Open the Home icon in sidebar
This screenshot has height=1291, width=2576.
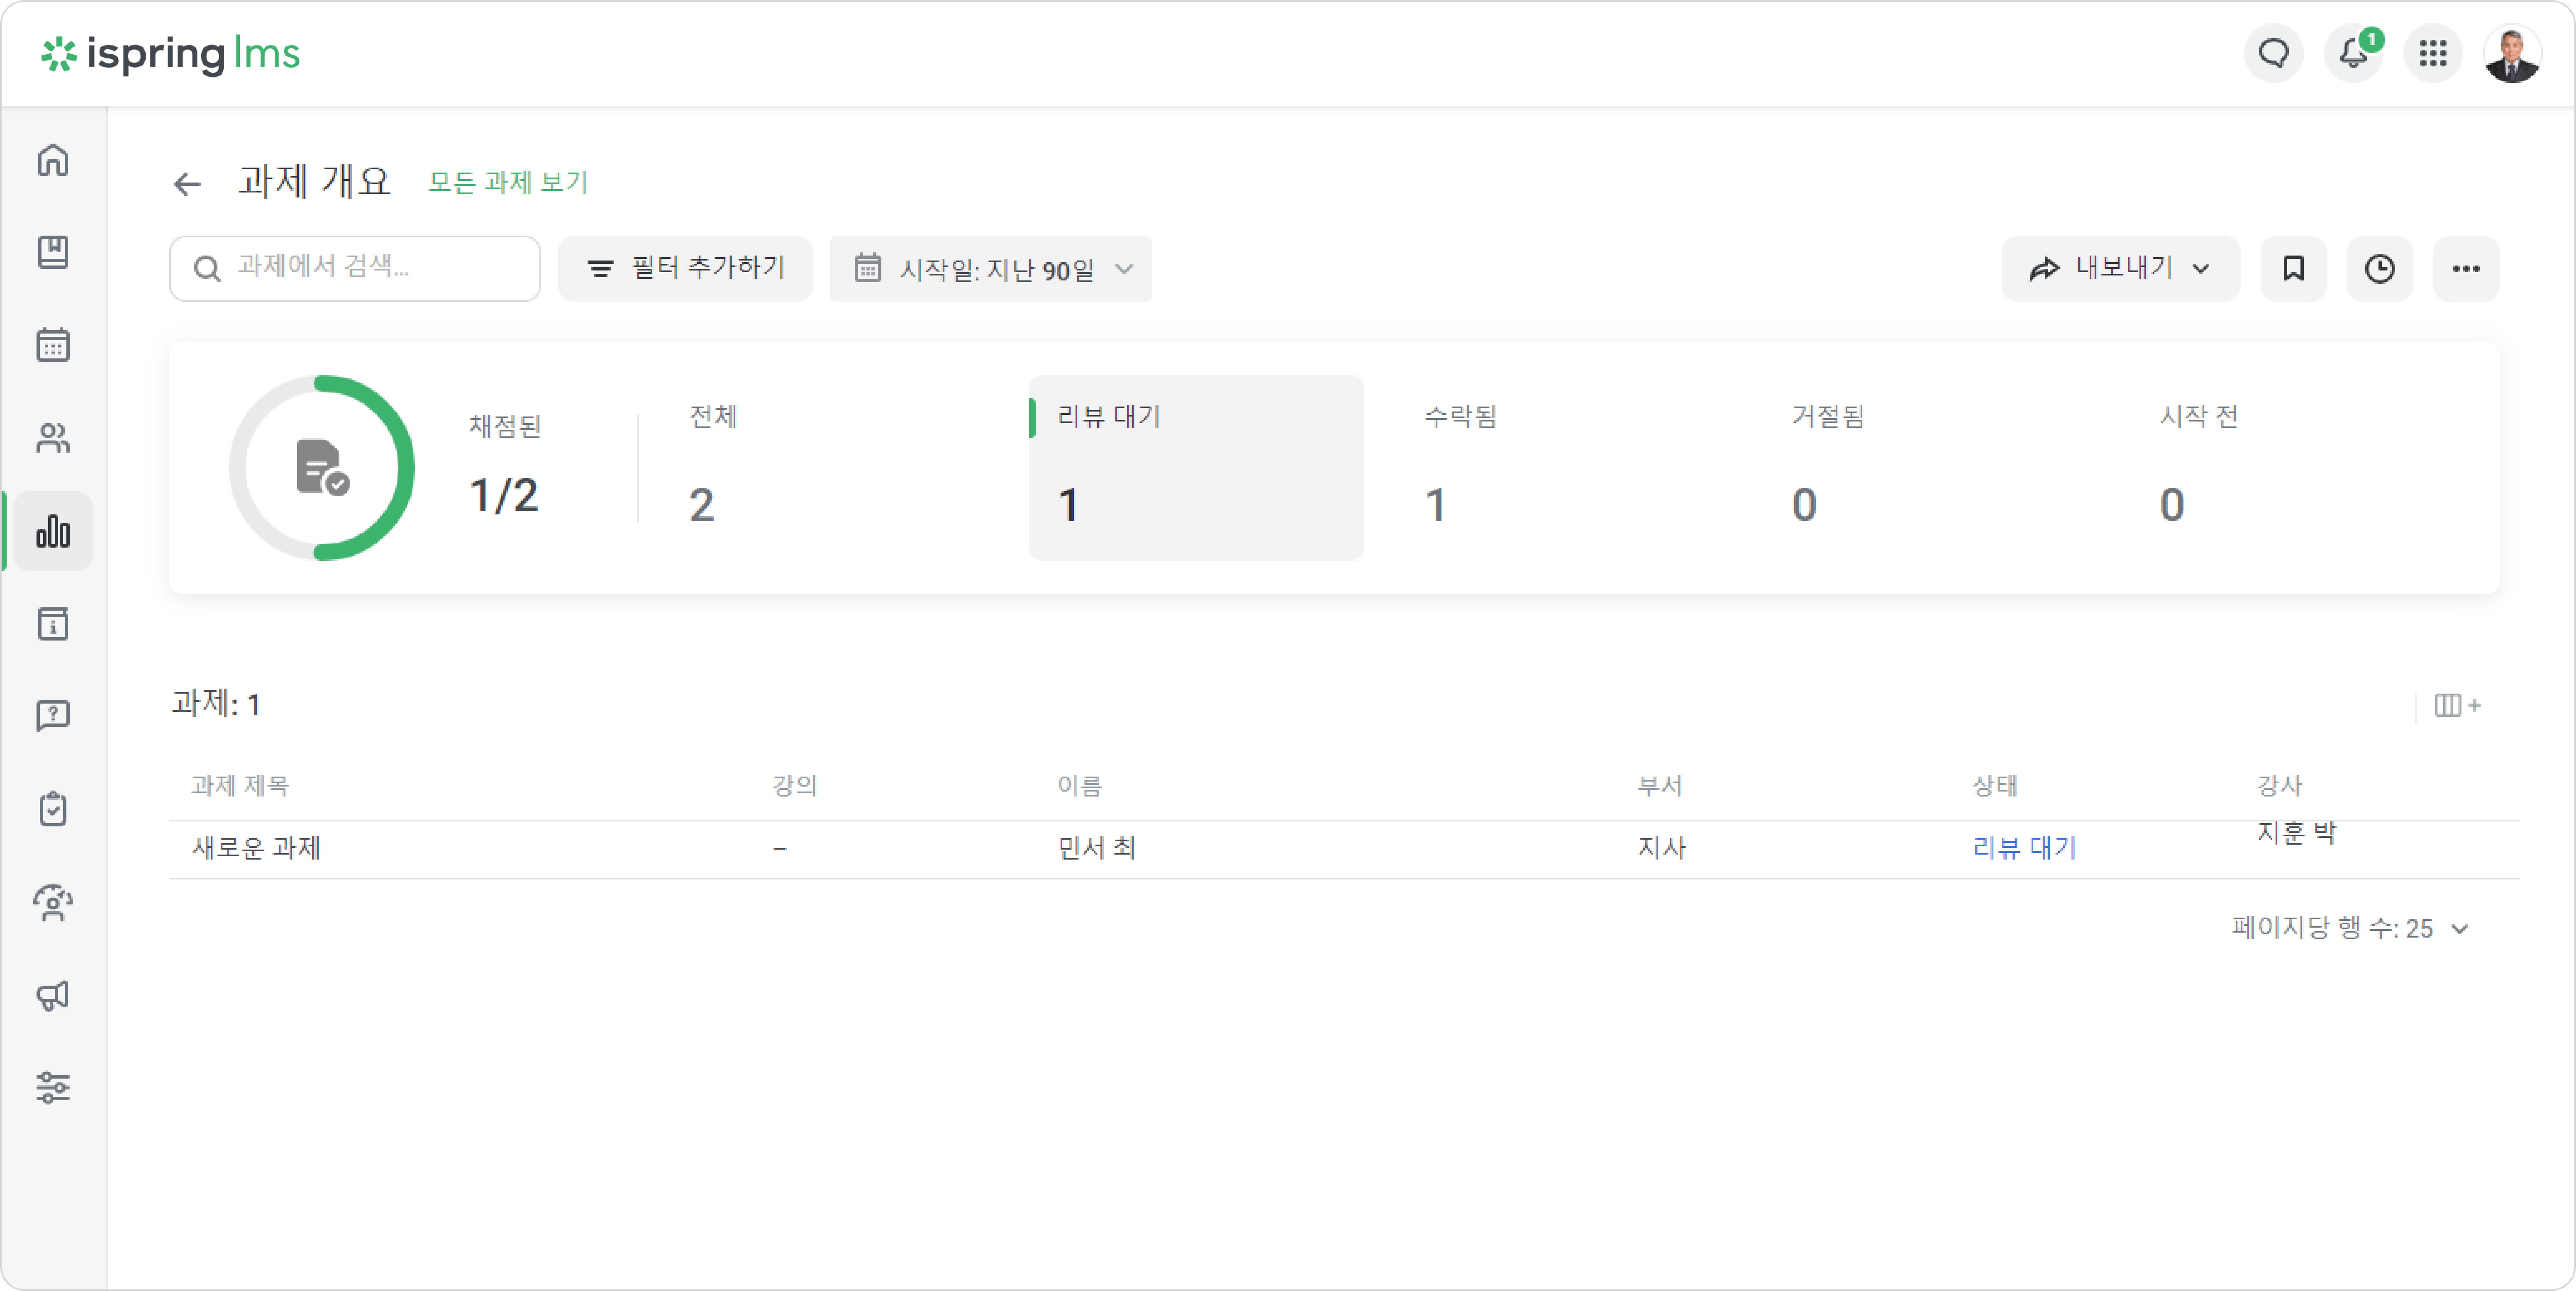point(53,160)
